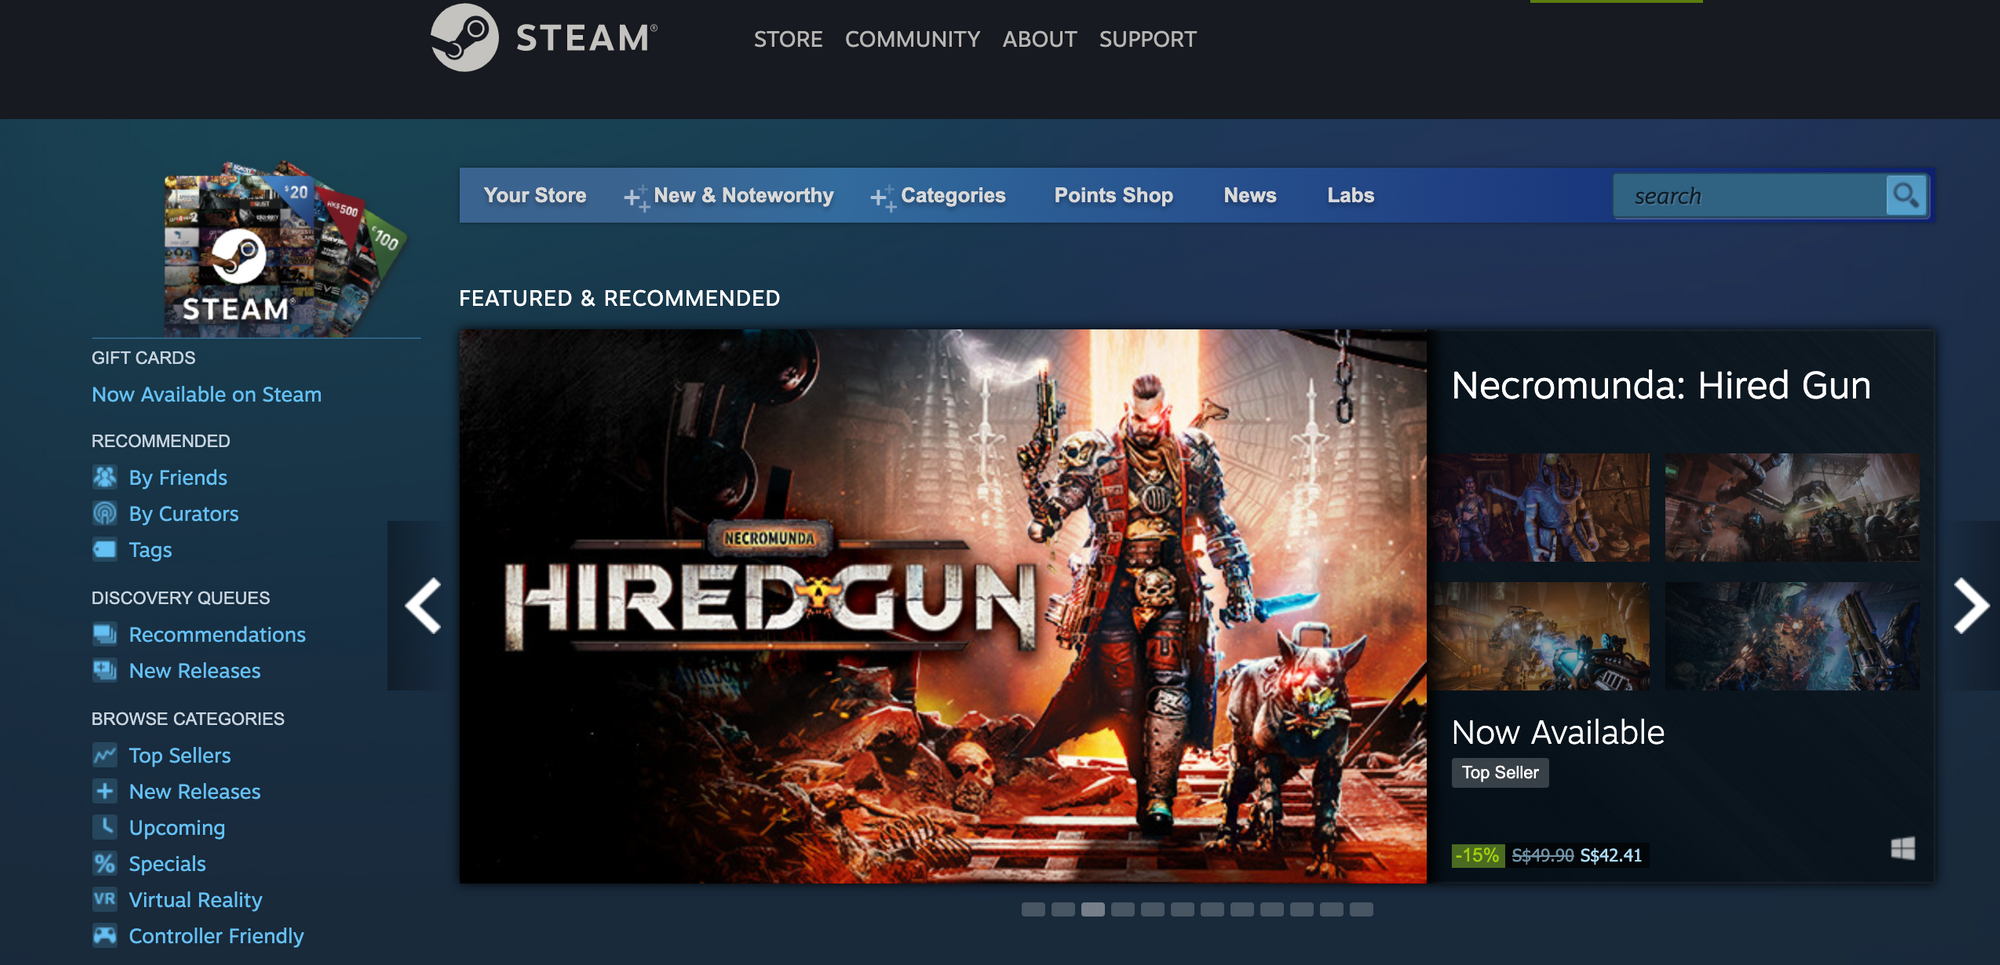Click the Controller Friendly gamepad icon
The width and height of the screenshot is (2000, 965).
click(105, 935)
